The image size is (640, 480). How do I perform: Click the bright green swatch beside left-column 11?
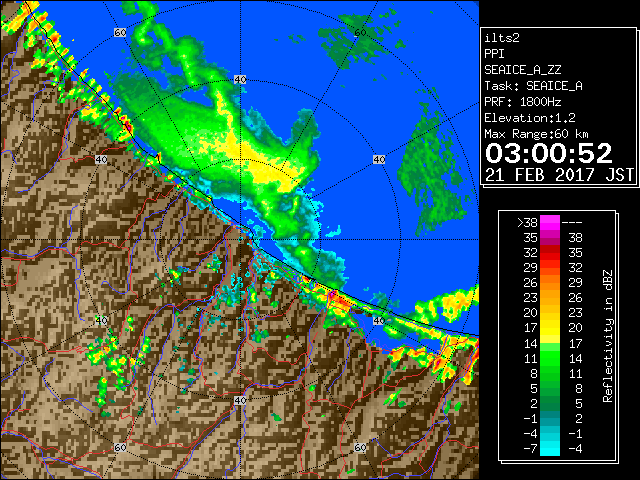click(x=550, y=358)
